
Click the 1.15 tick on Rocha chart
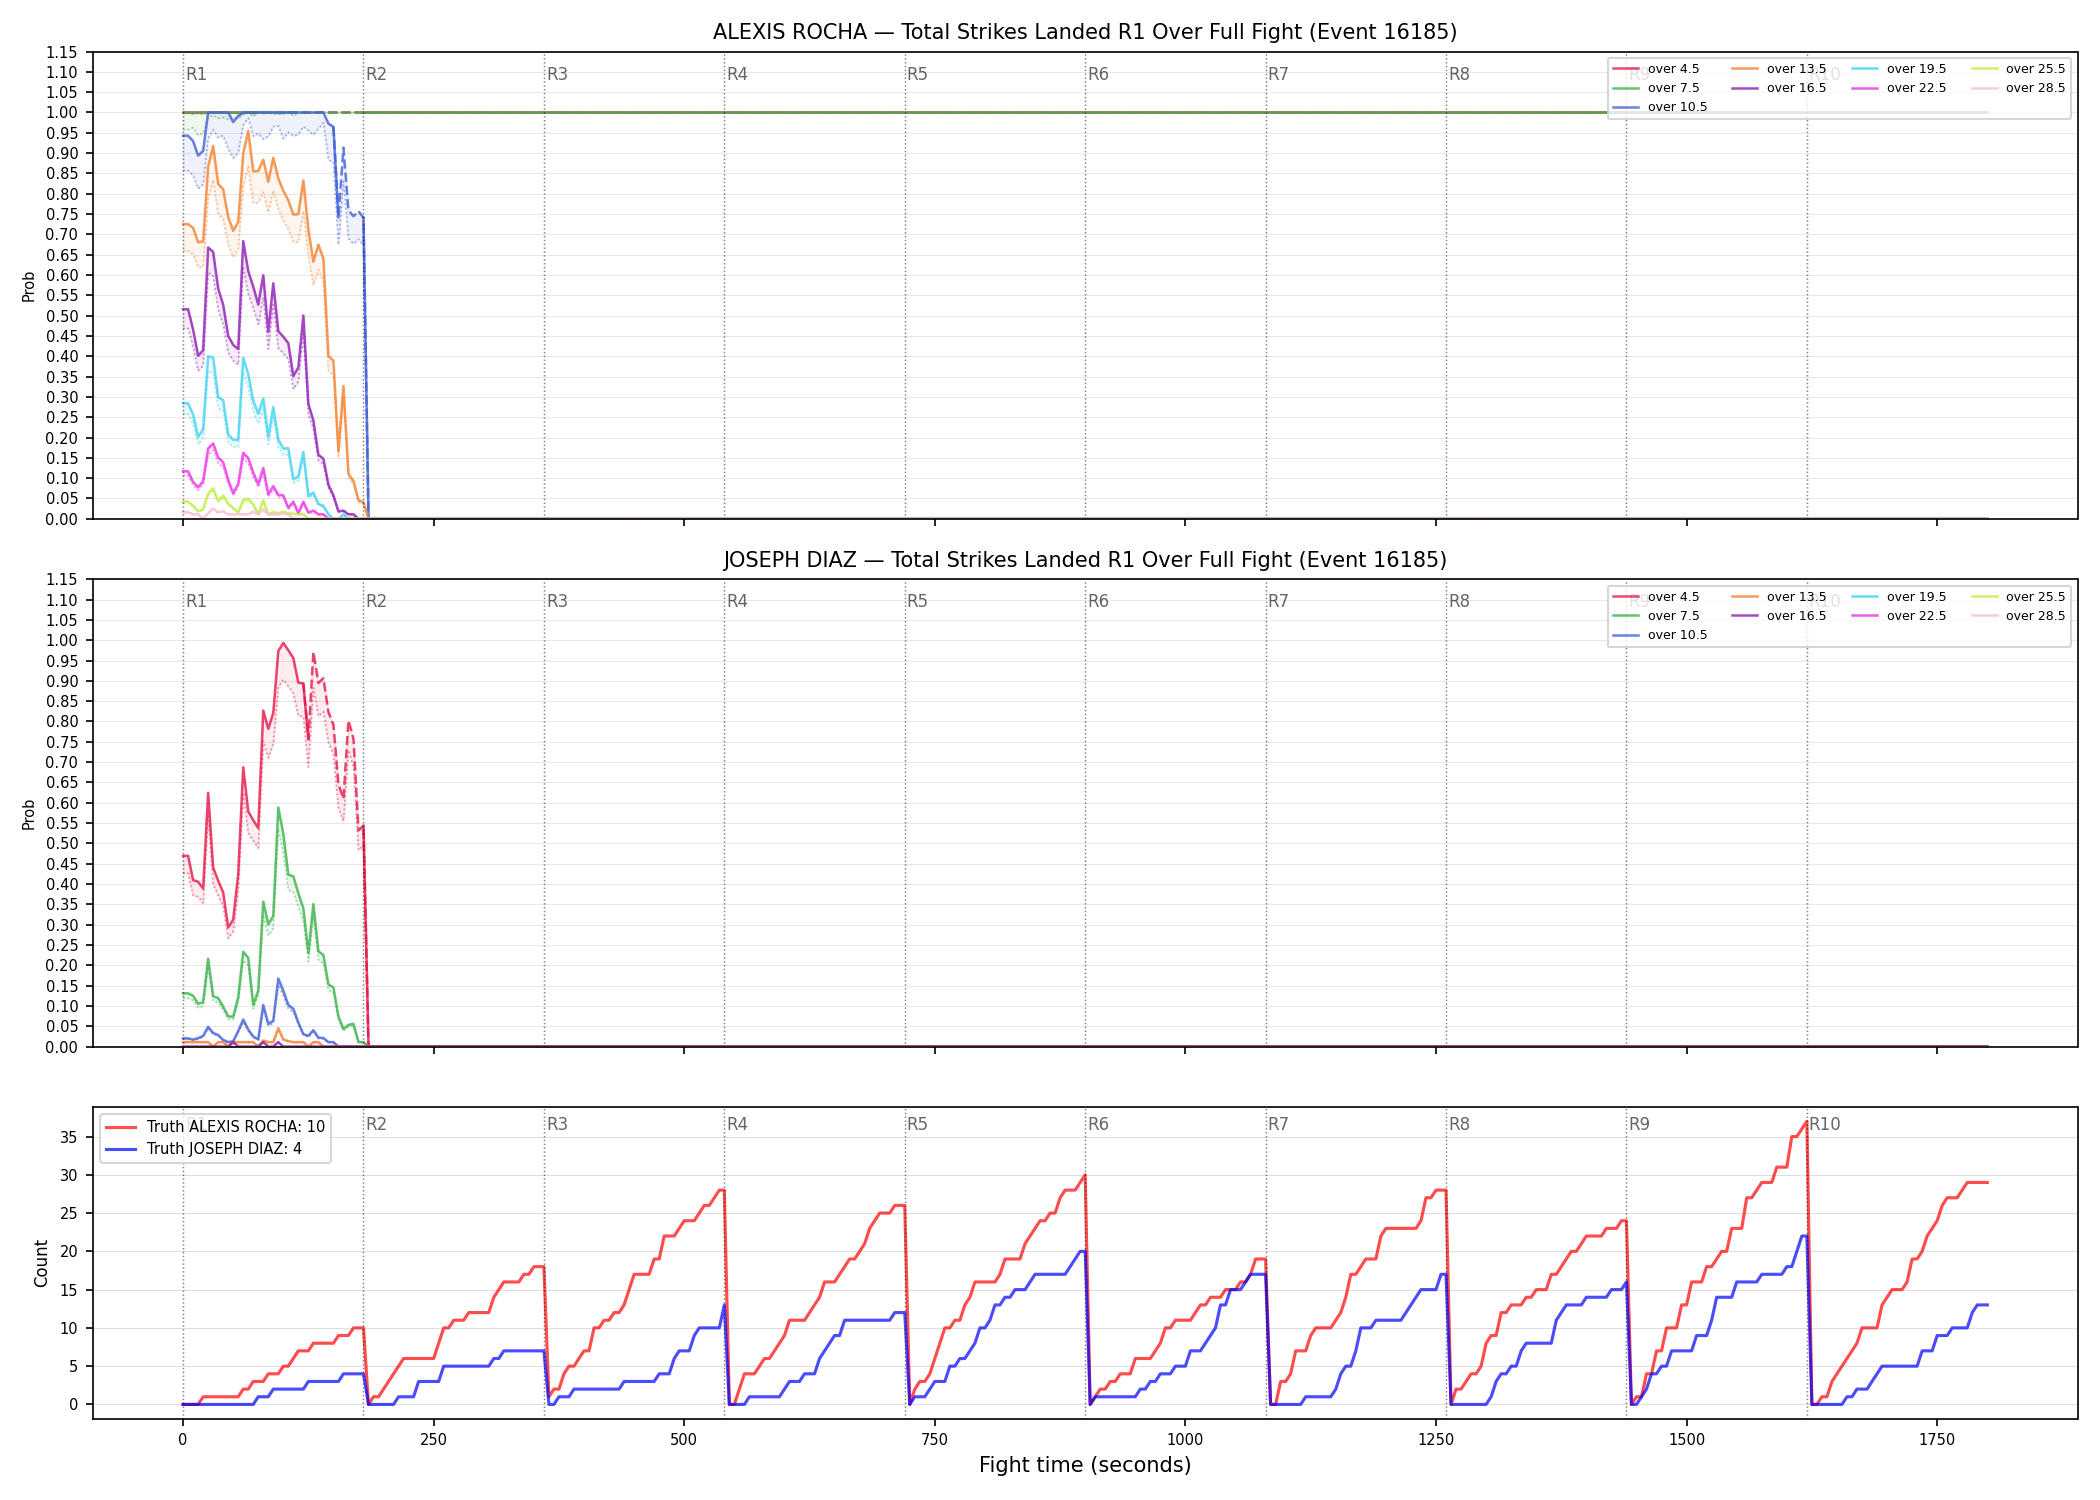click(62, 52)
